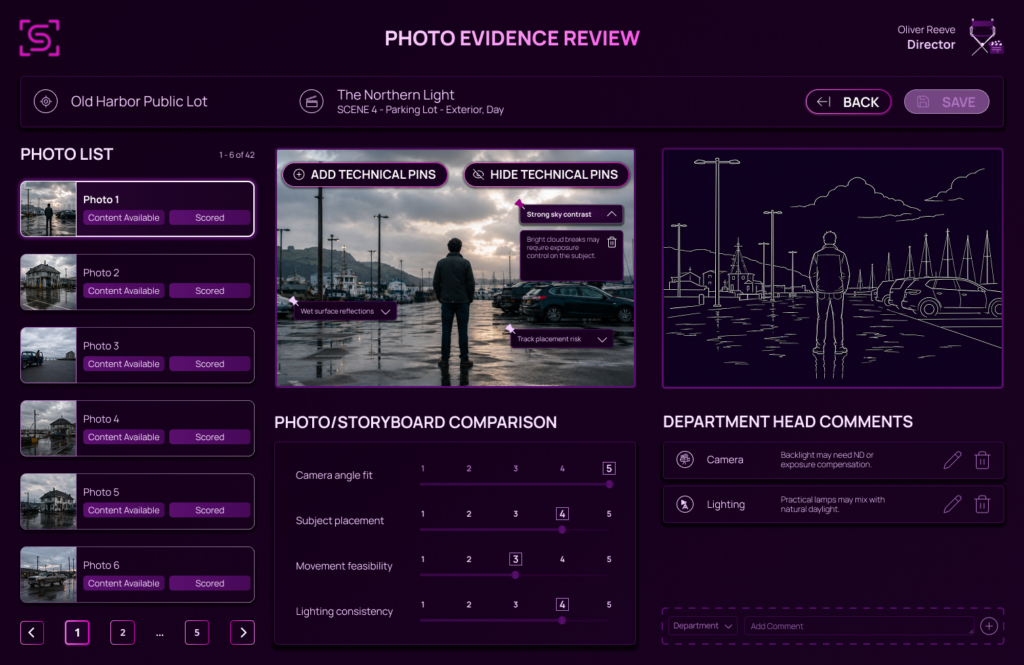
Task: Click Photo 5 Content Available badge
Action: tap(123, 510)
